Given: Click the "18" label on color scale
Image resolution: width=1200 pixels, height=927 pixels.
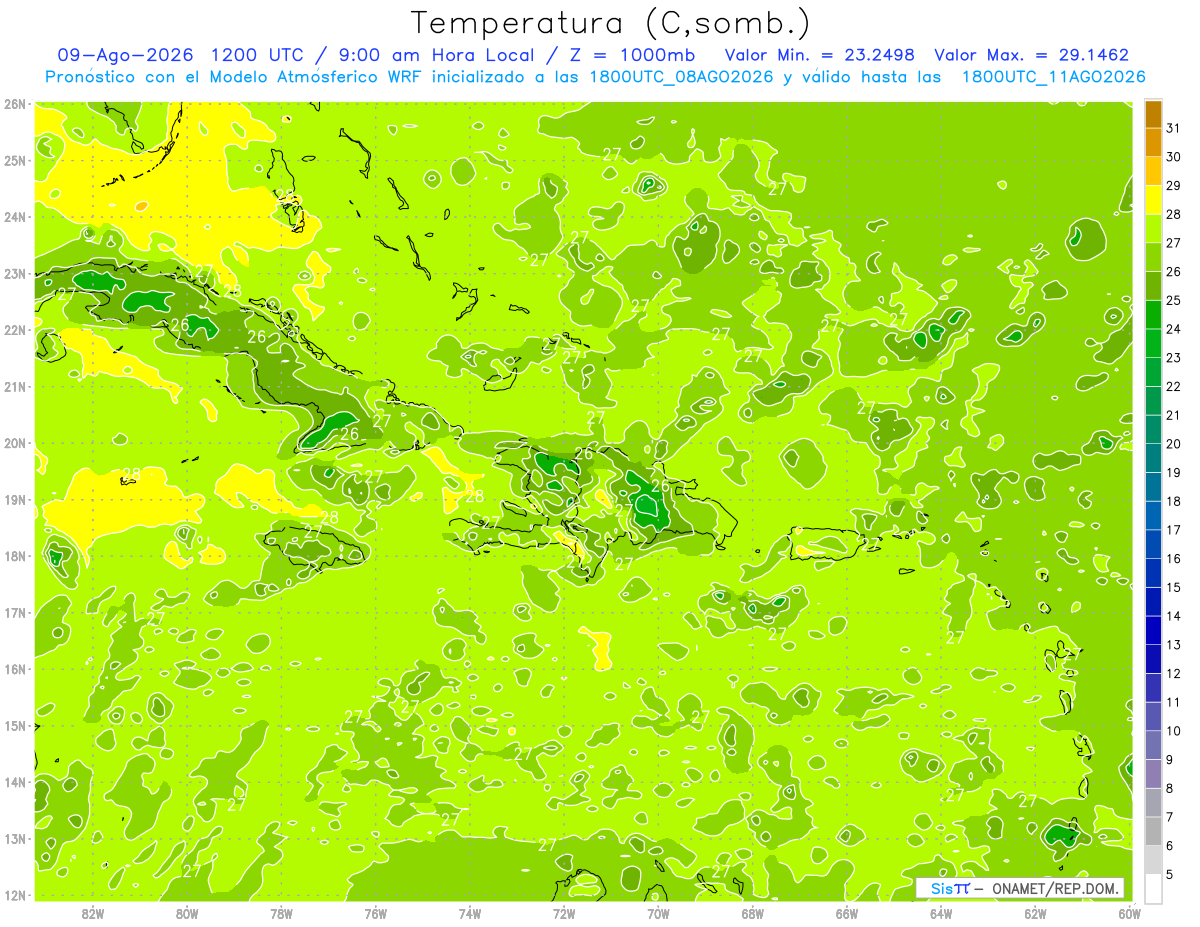Looking at the screenshot, I should 1174,501.
